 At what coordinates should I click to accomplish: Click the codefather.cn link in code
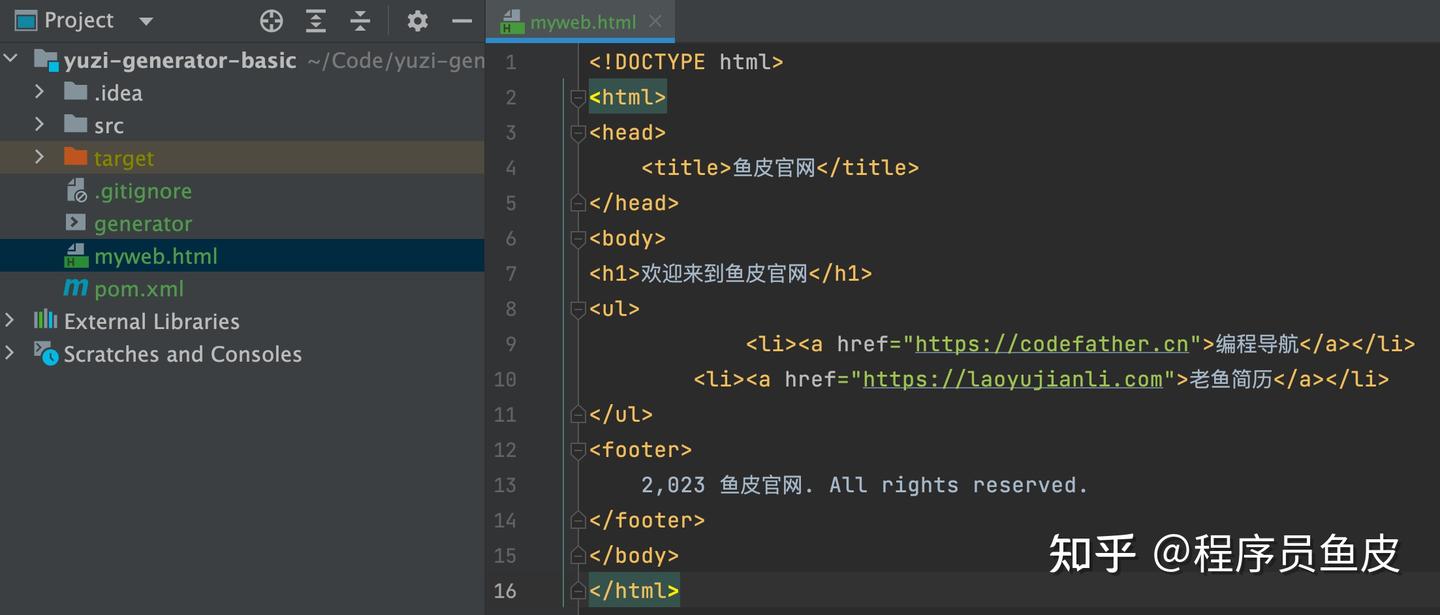[x=1051, y=344]
